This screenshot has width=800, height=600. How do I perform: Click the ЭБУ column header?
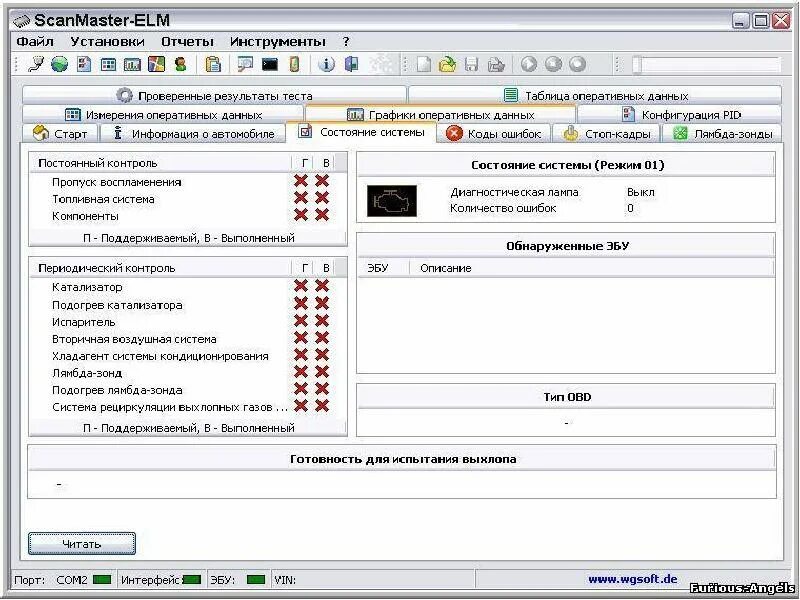click(383, 268)
